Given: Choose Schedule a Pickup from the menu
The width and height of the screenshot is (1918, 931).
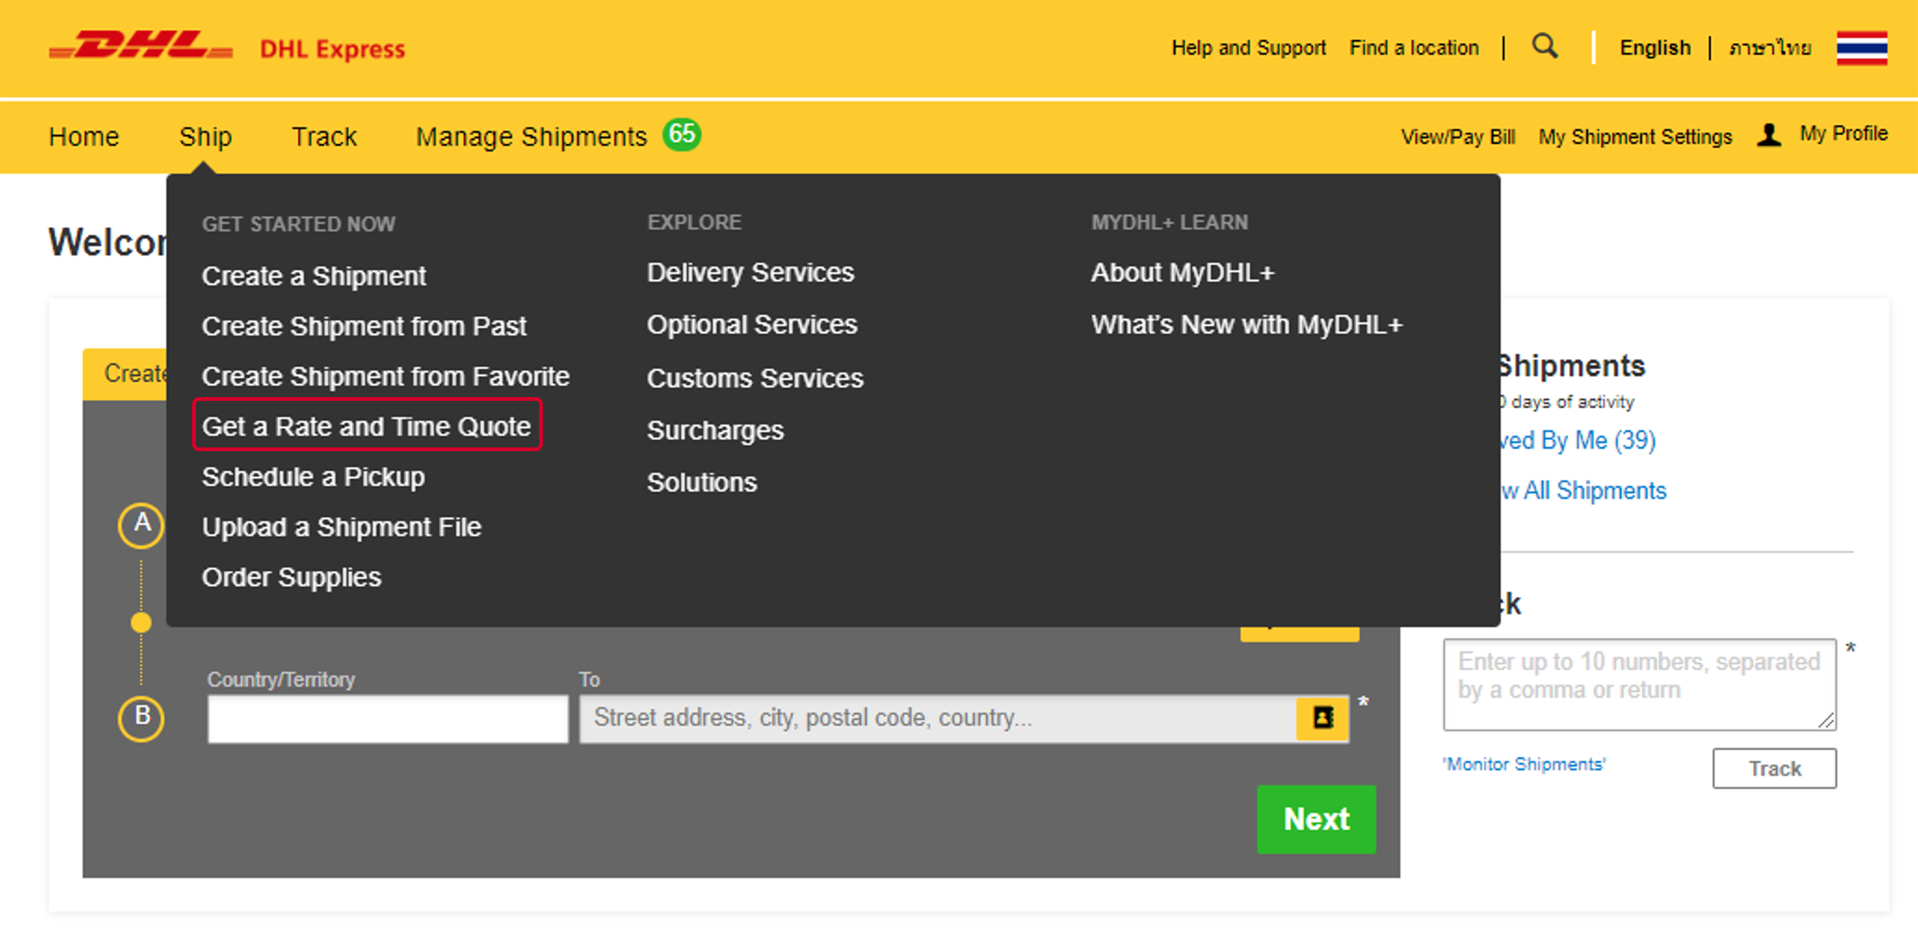Looking at the screenshot, I should pos(313,477).
